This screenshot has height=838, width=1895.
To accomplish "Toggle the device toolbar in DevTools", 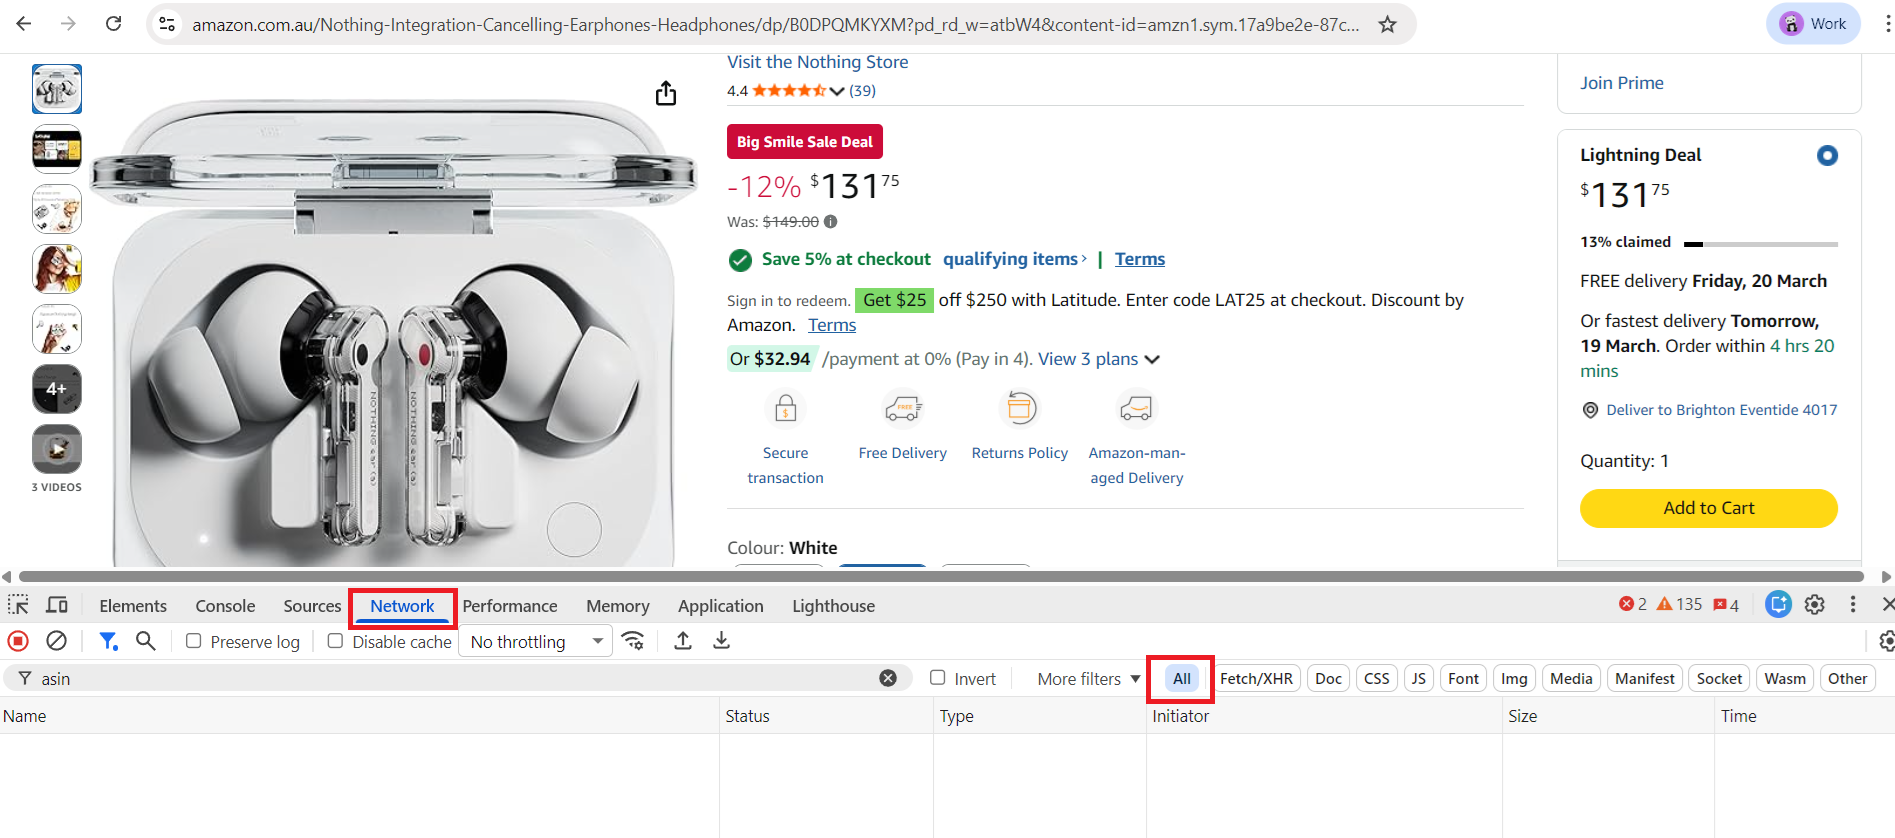I will 57,605.
